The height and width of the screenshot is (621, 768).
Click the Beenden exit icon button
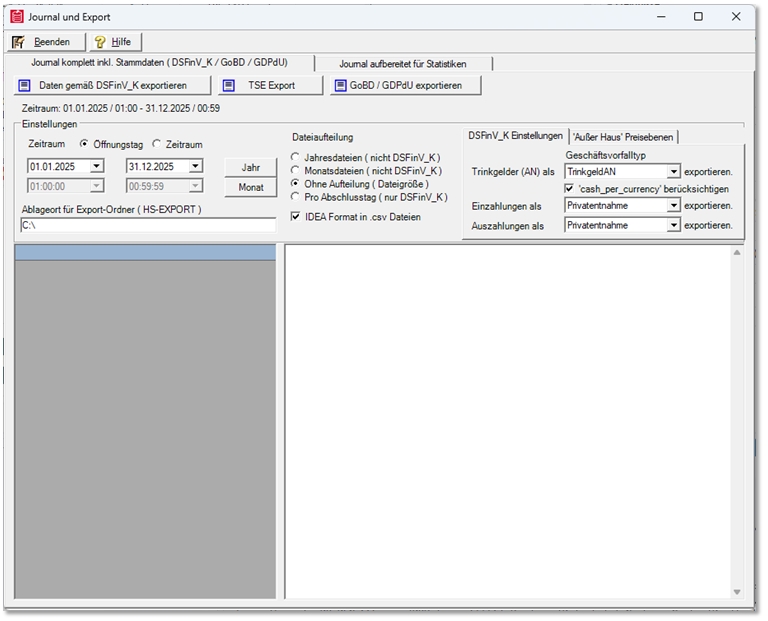pyautogui.click(x=19, y=42)
